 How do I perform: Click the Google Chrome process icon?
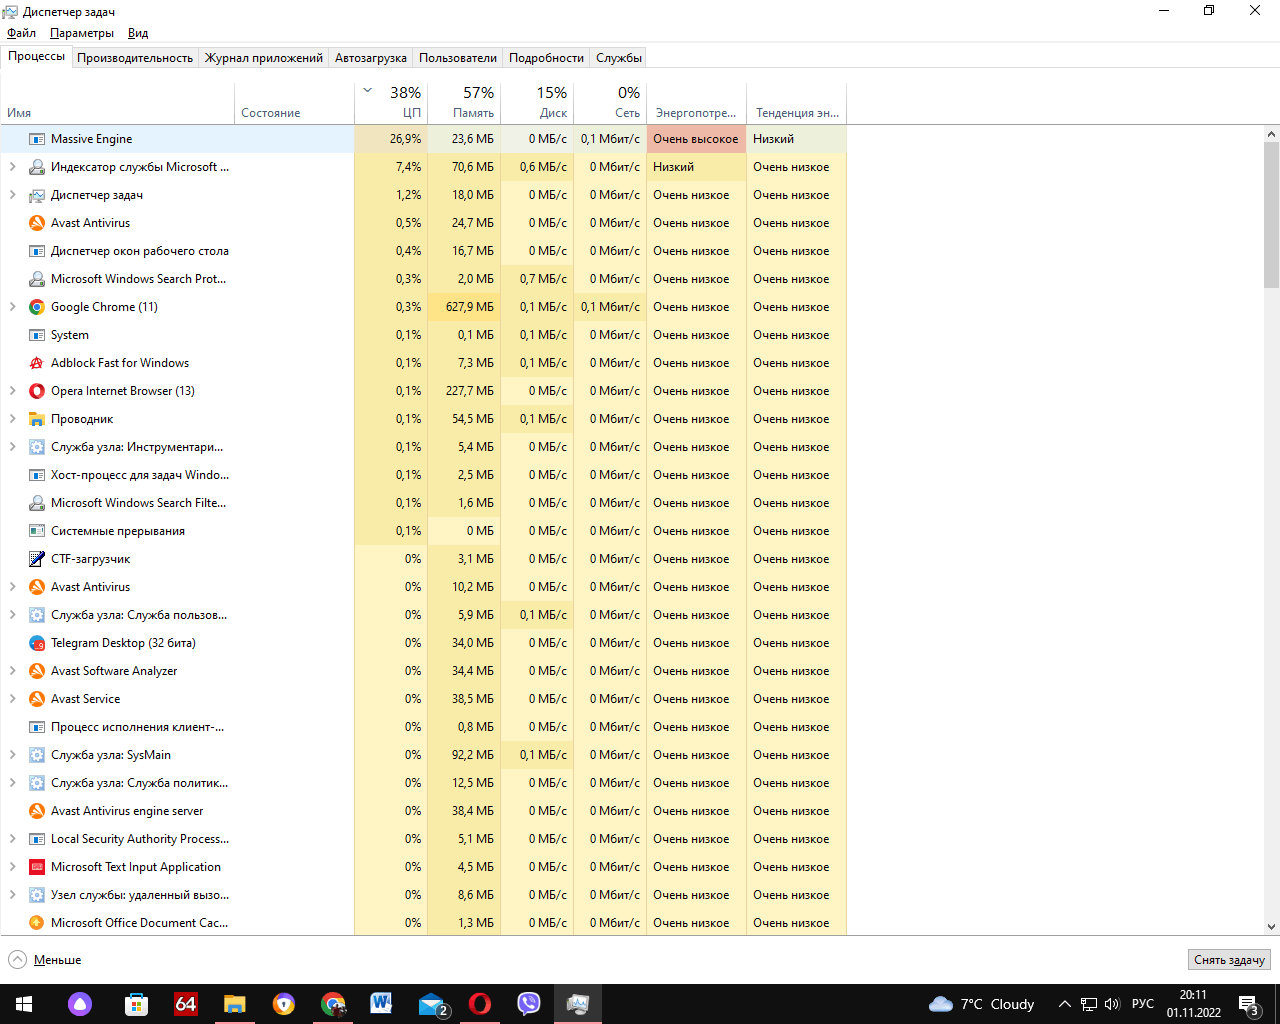pyautogui.click(x=37, y=307)
